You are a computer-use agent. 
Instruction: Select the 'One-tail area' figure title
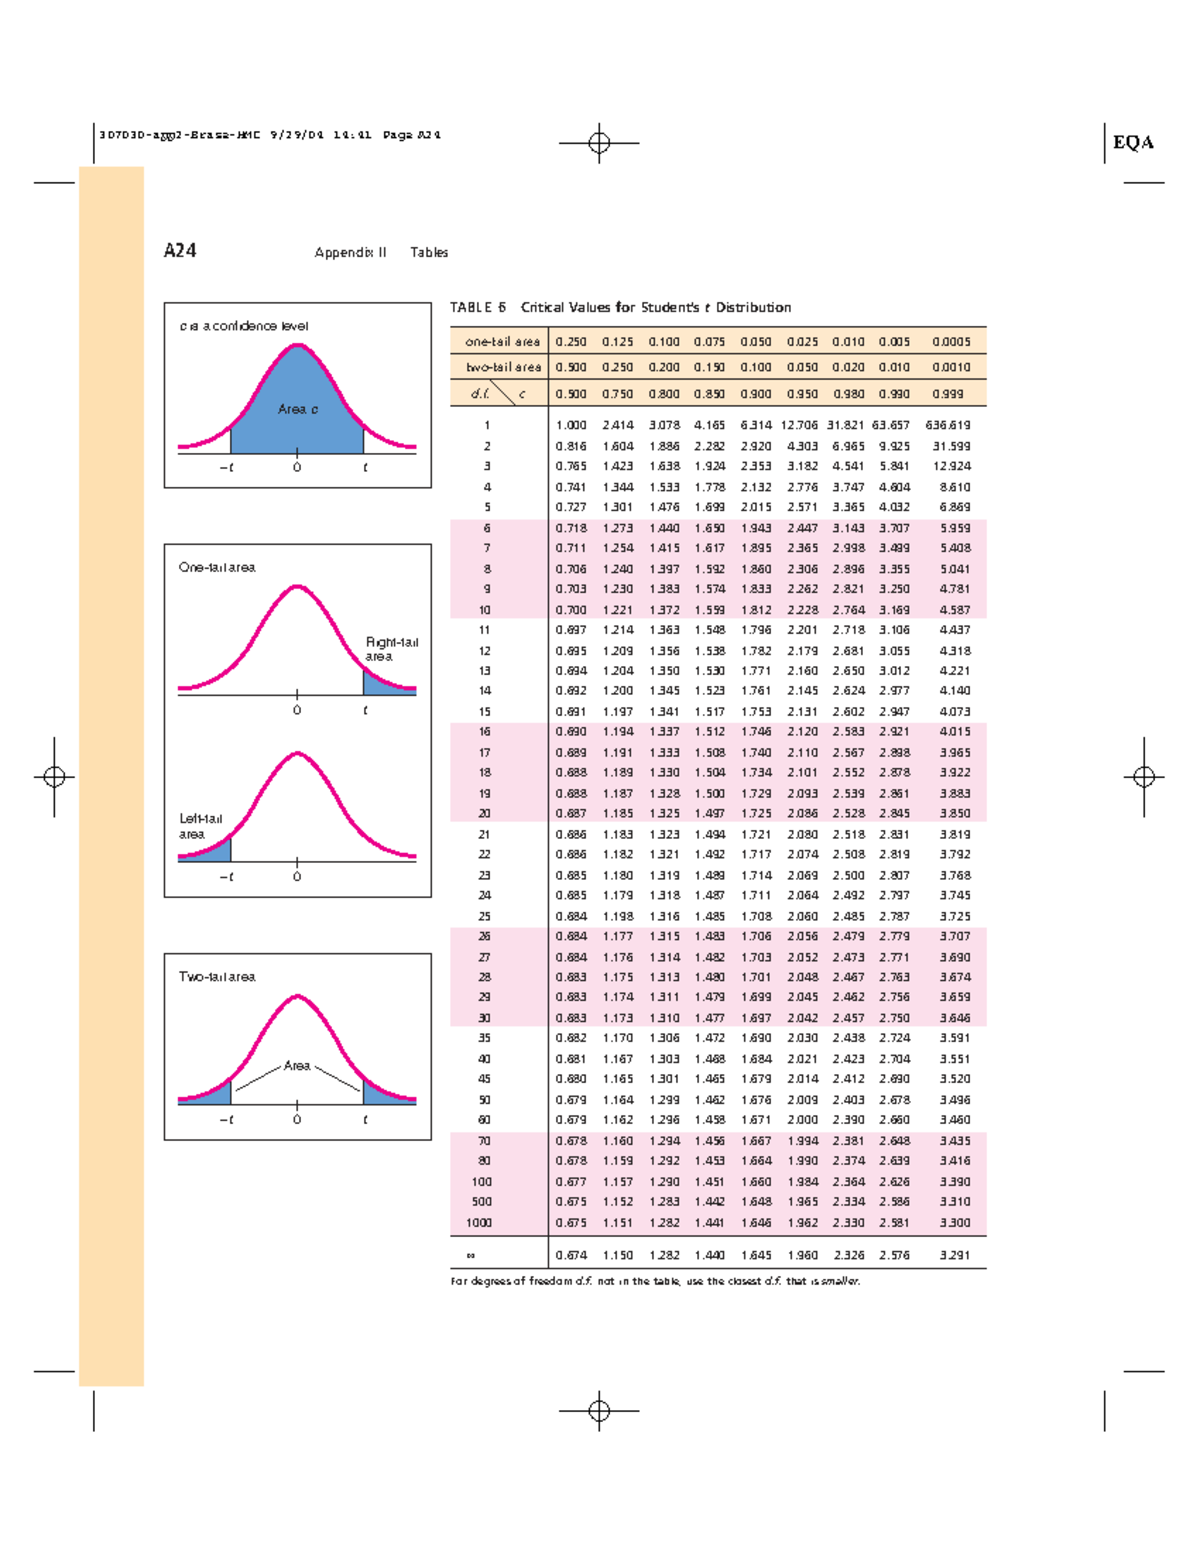(x=217, y=568)
